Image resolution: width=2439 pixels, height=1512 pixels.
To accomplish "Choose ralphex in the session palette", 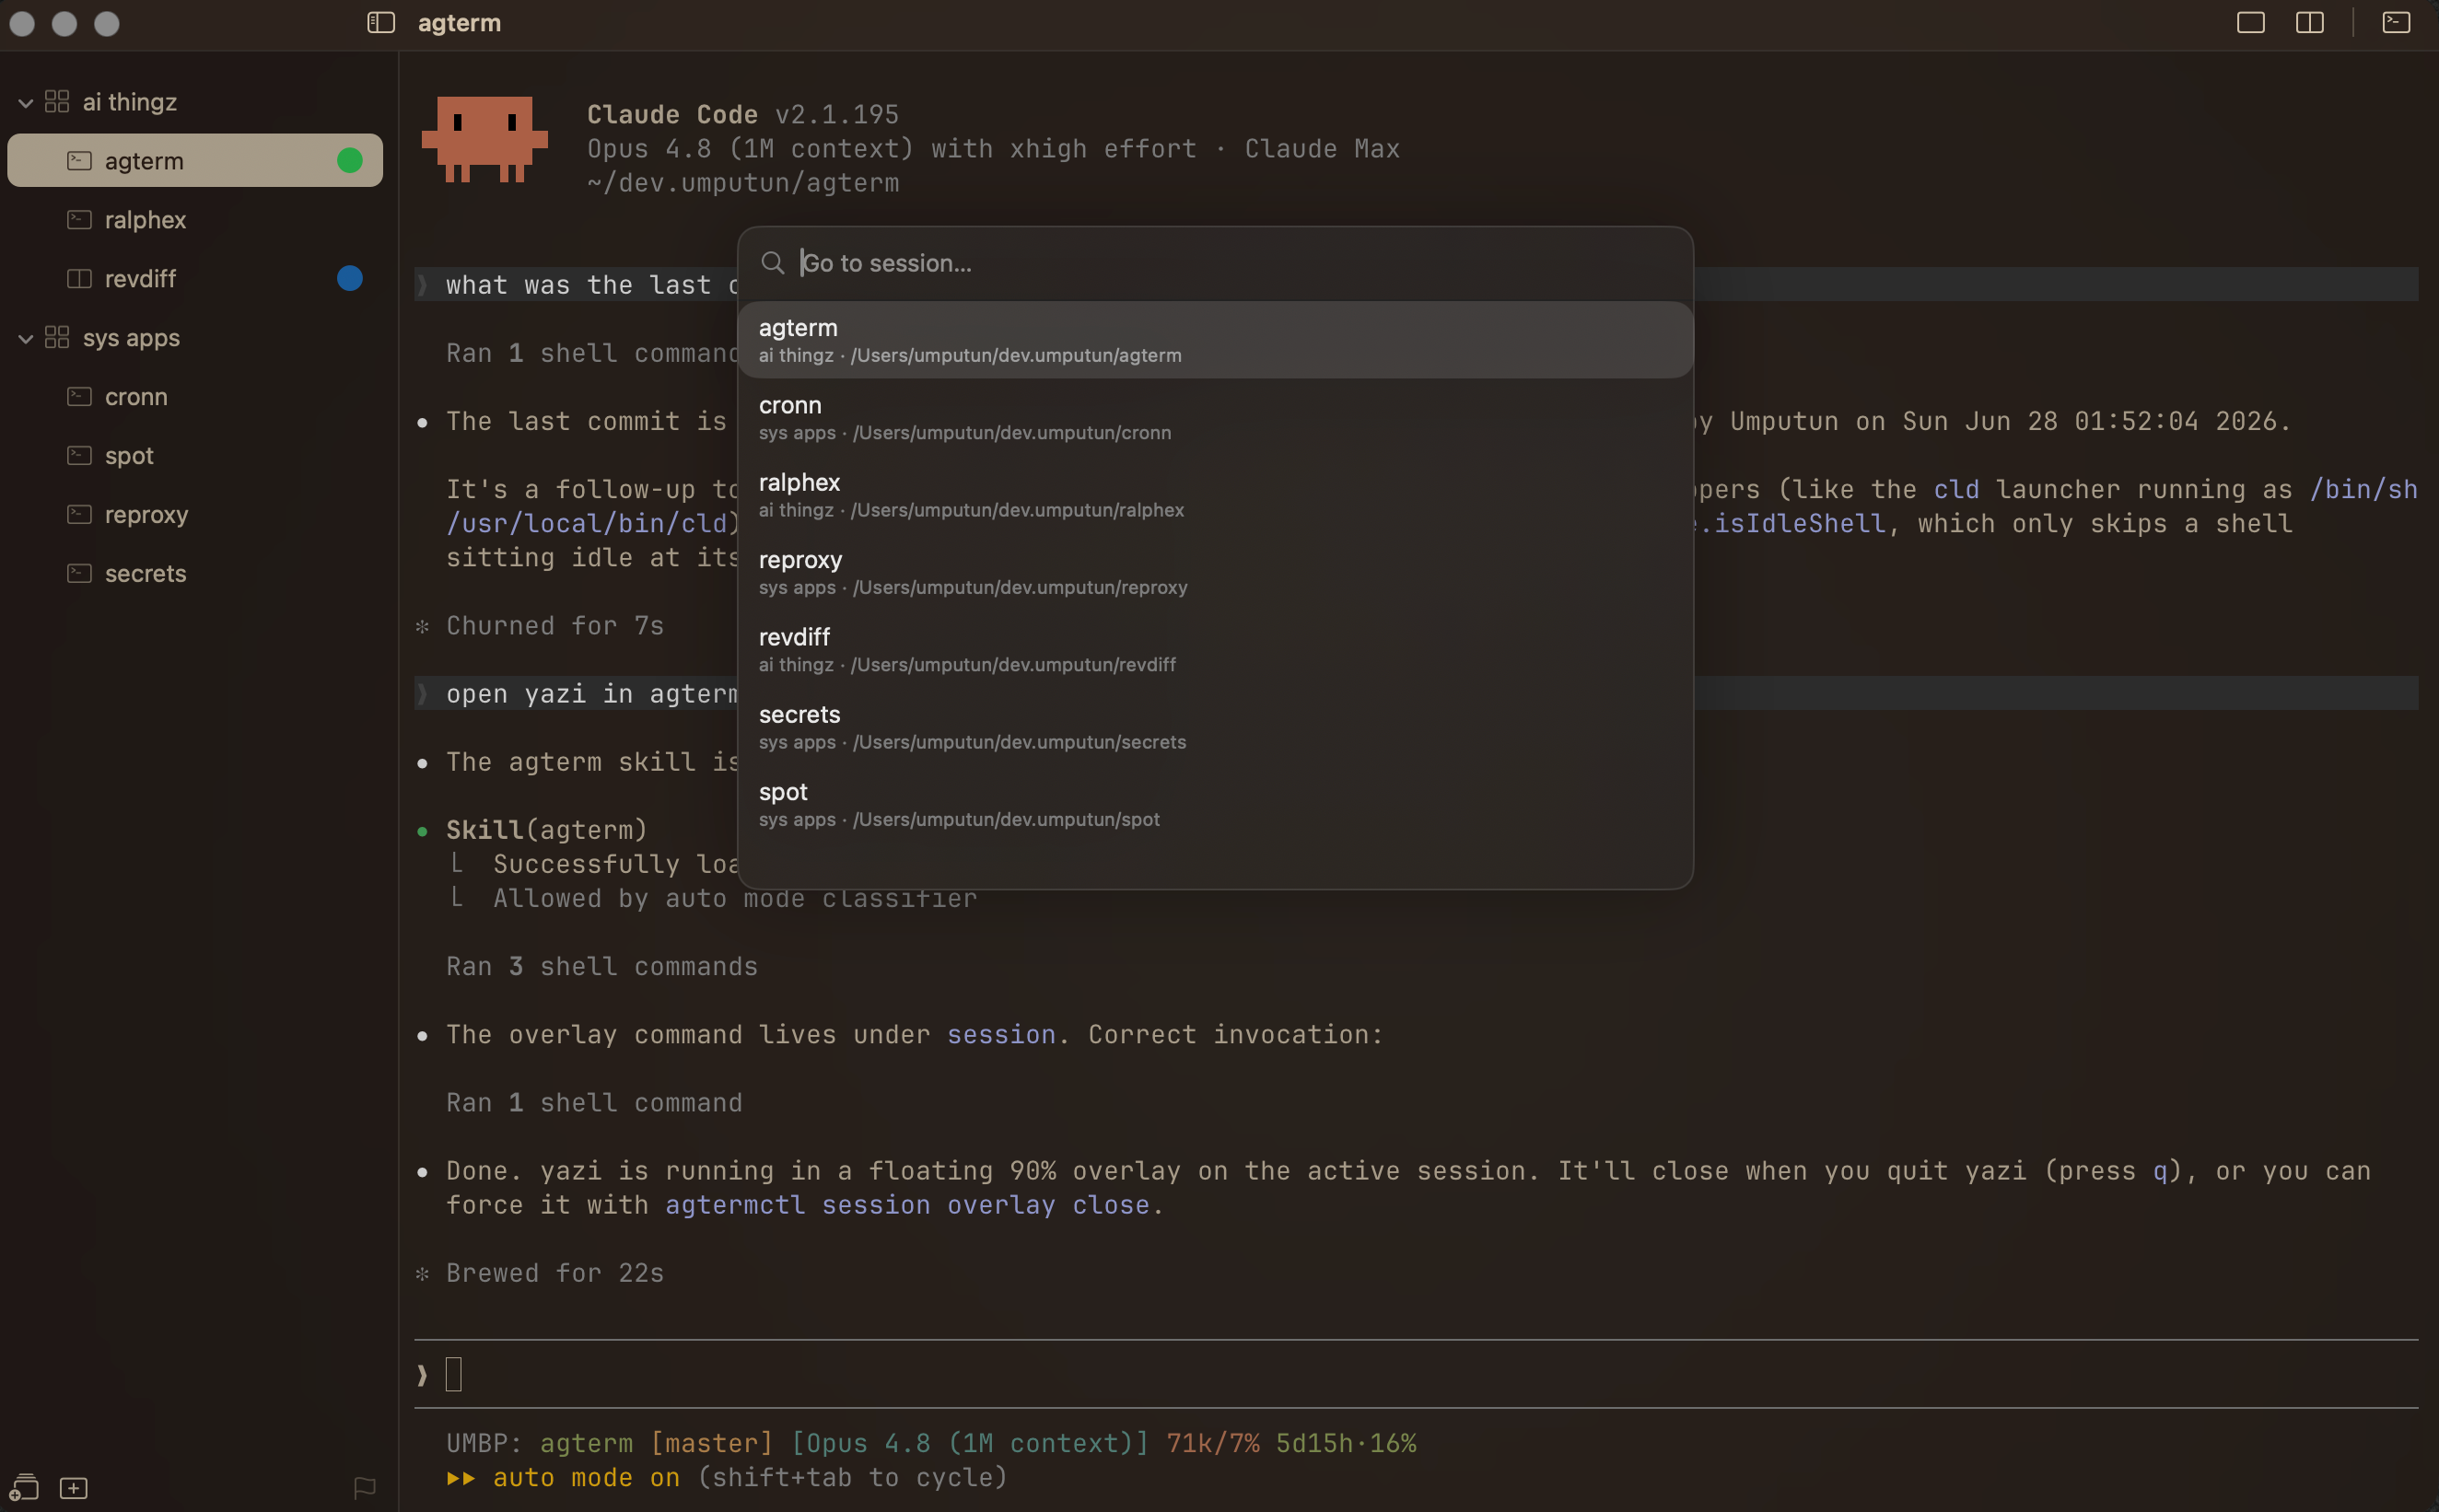I will pos(1215,494).
